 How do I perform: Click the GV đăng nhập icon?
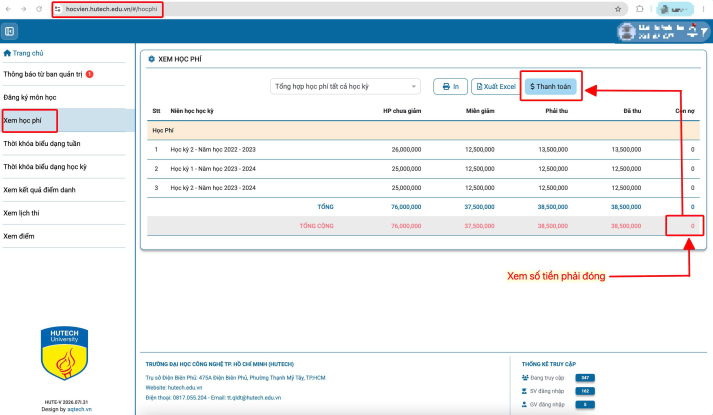tap(524, 405)
